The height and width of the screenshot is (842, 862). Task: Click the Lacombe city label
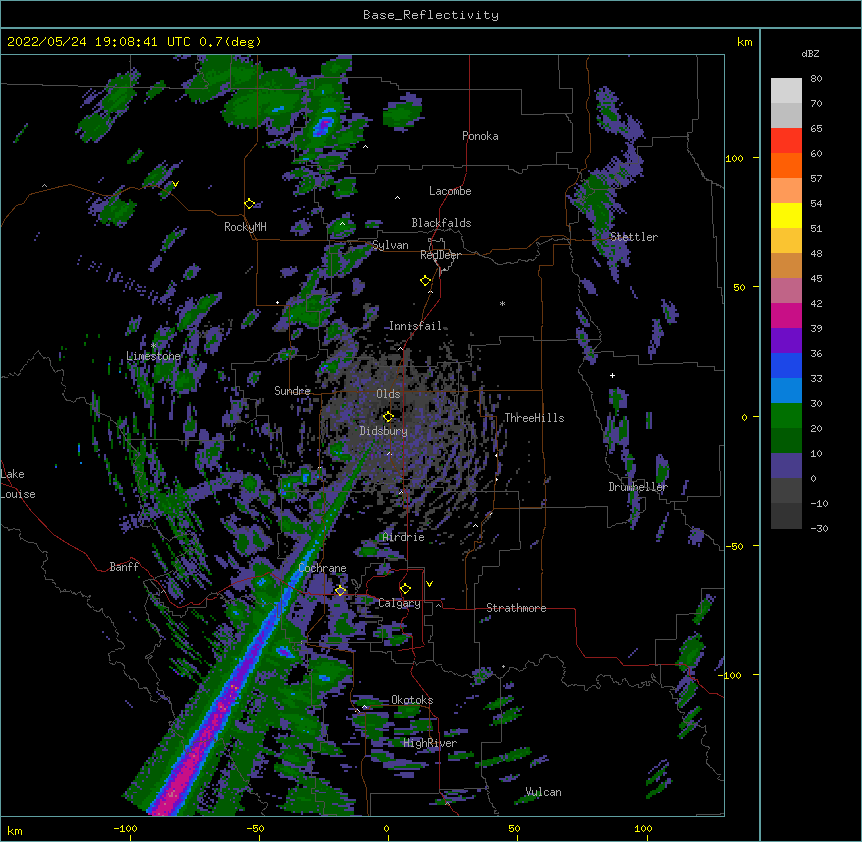(x=450, y=191)
